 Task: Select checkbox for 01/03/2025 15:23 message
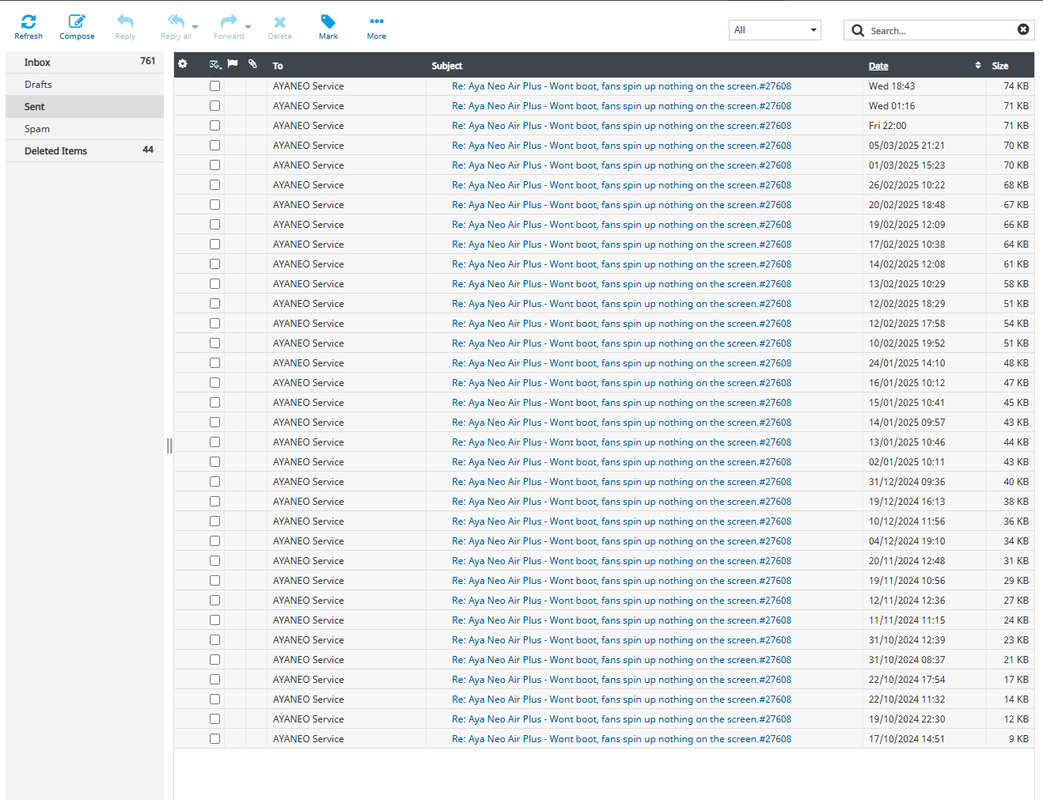click(215, 165)
